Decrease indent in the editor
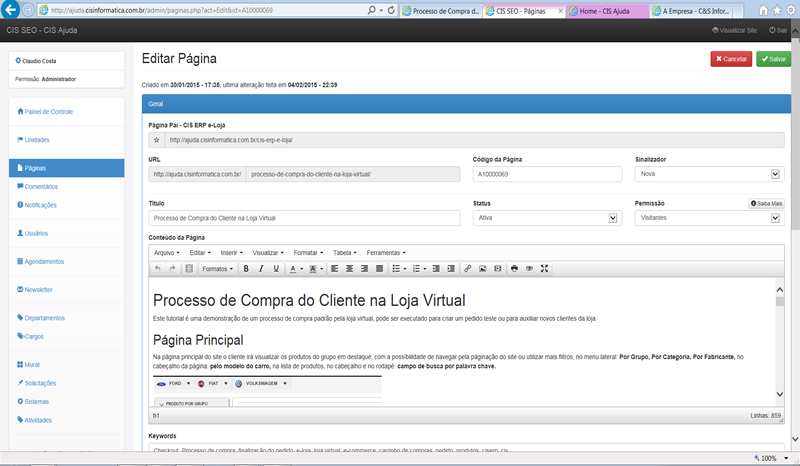 [x=436, y=268]
